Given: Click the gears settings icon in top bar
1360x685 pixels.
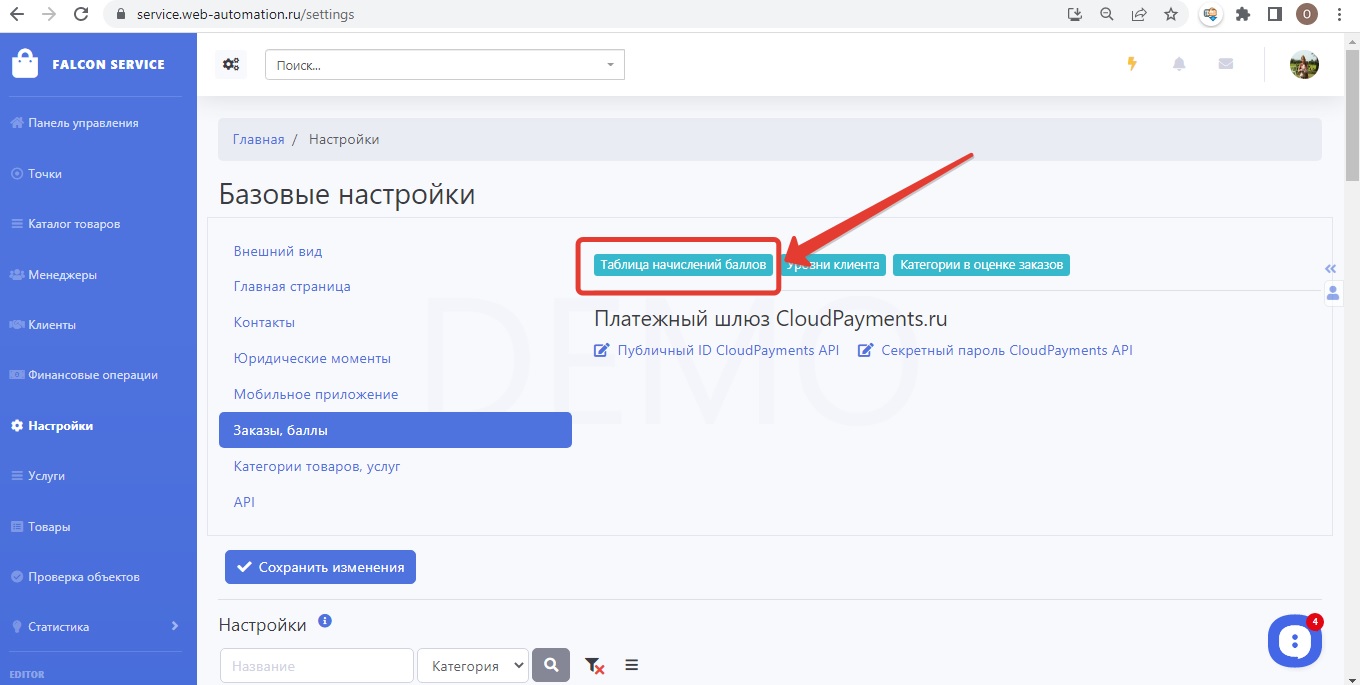Looking at the screenshot, I should click(x=231, y=65).
